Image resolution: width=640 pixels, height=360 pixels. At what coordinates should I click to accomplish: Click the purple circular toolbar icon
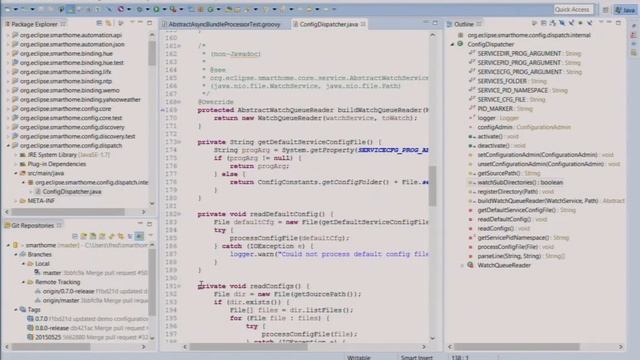(x=121, y=9)
